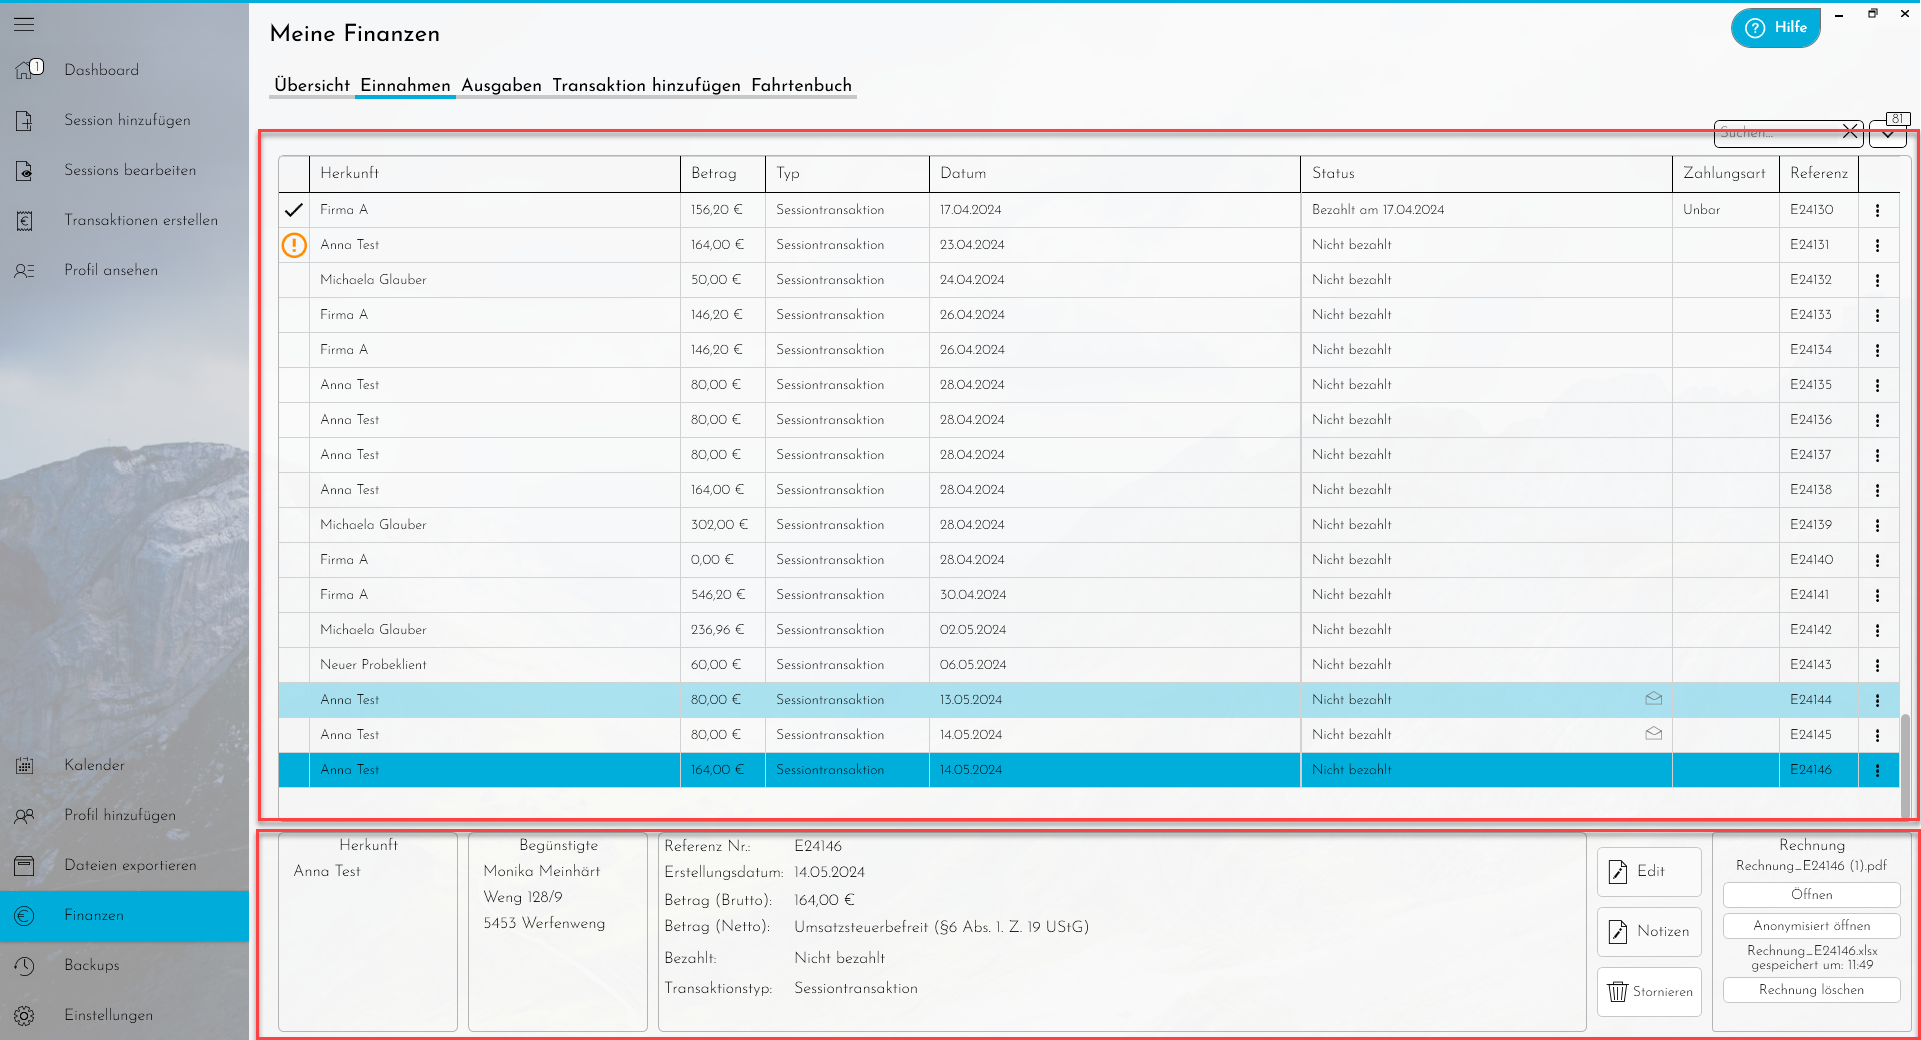Click the checkmark icon on the Firma A E24130 row
This screenshot has height=1040, width=1921.
point(294,210)
